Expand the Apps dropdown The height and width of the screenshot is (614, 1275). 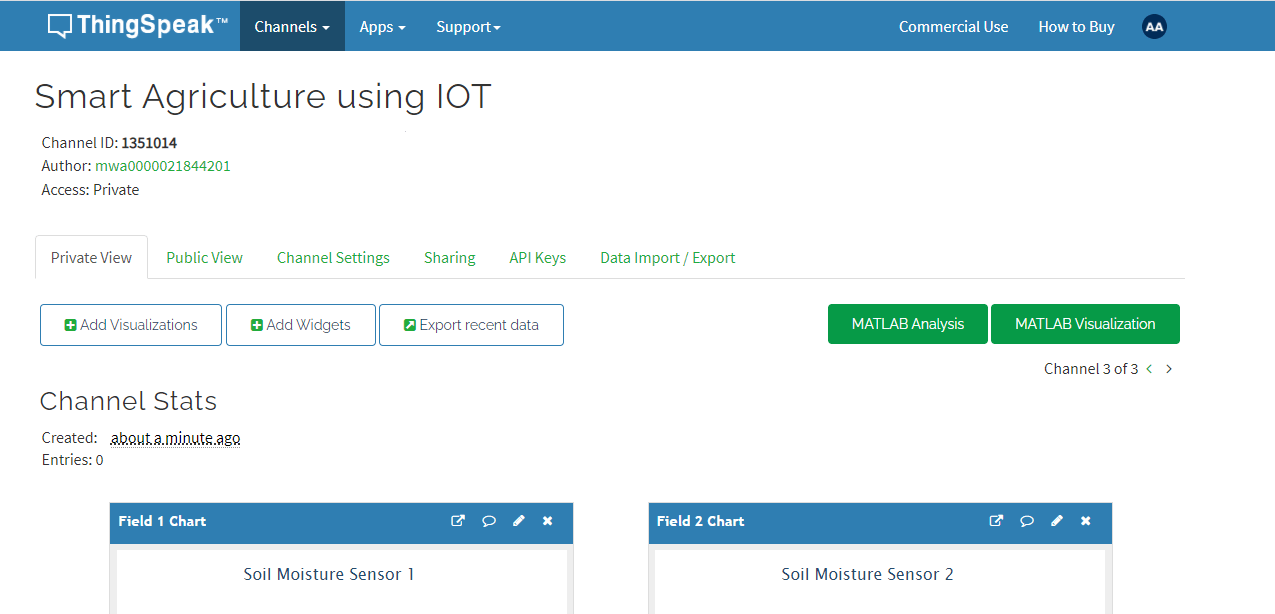[x=381, y=26]
